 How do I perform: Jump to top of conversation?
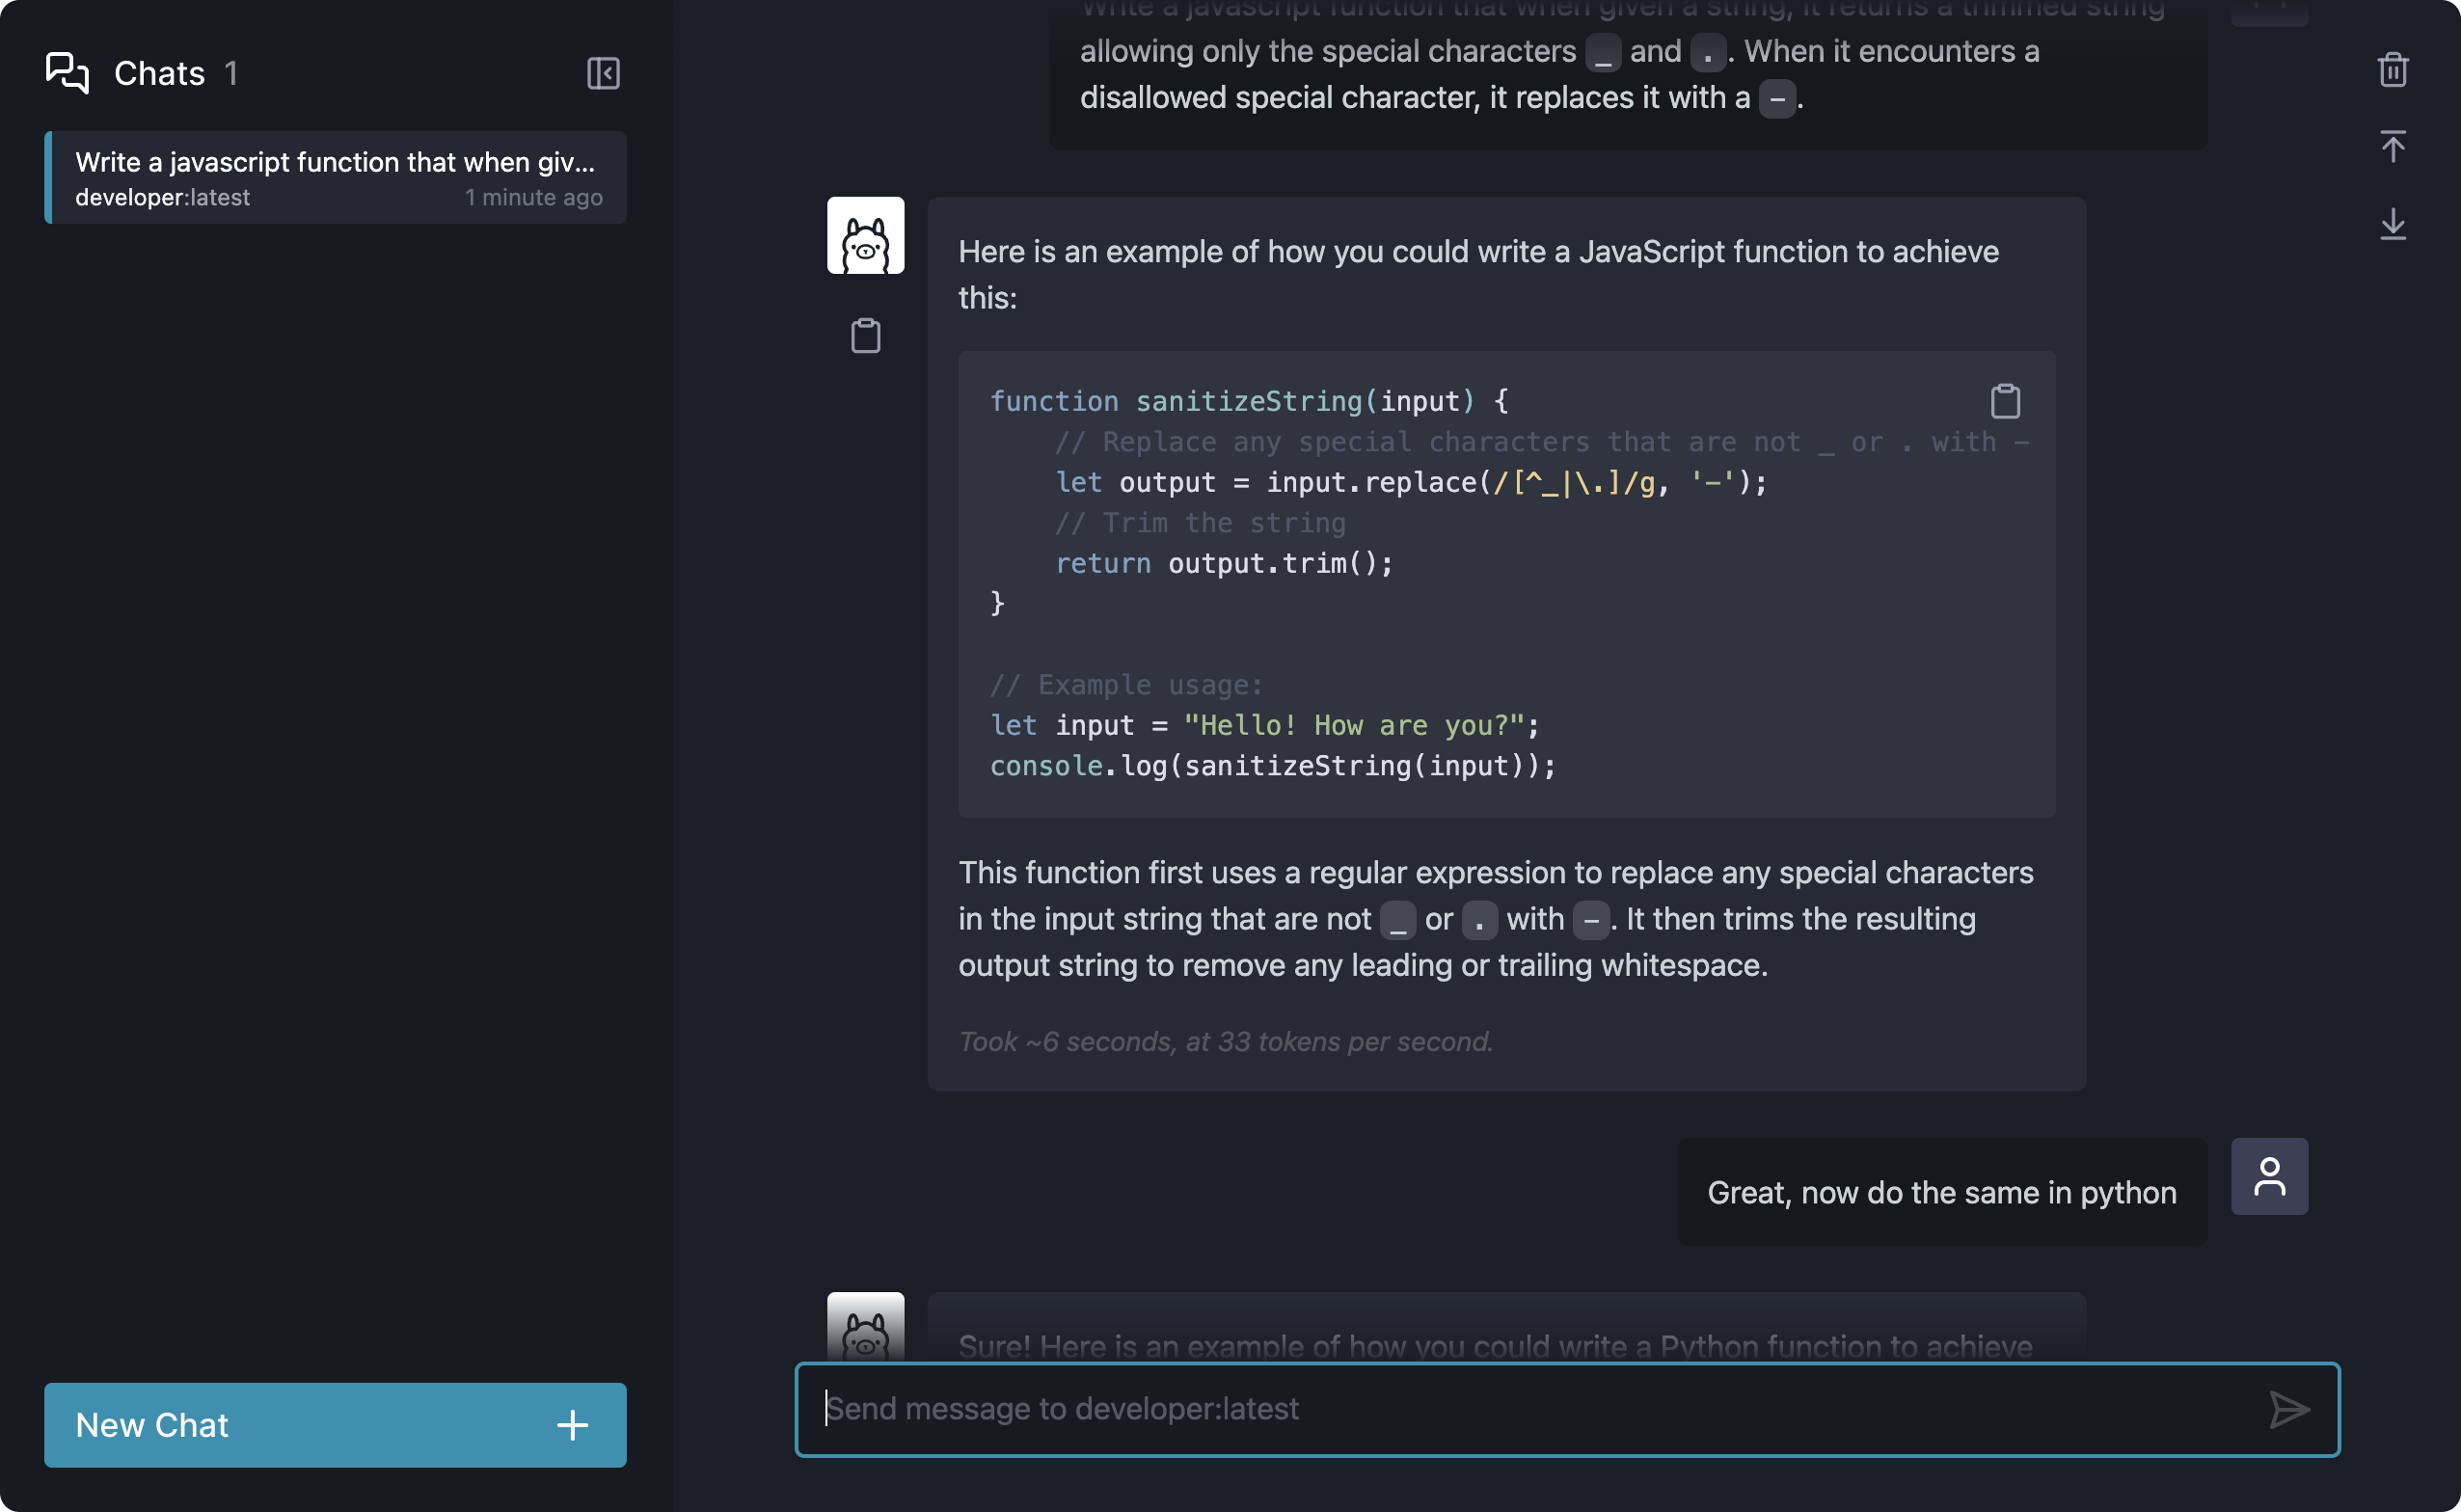2392,147
